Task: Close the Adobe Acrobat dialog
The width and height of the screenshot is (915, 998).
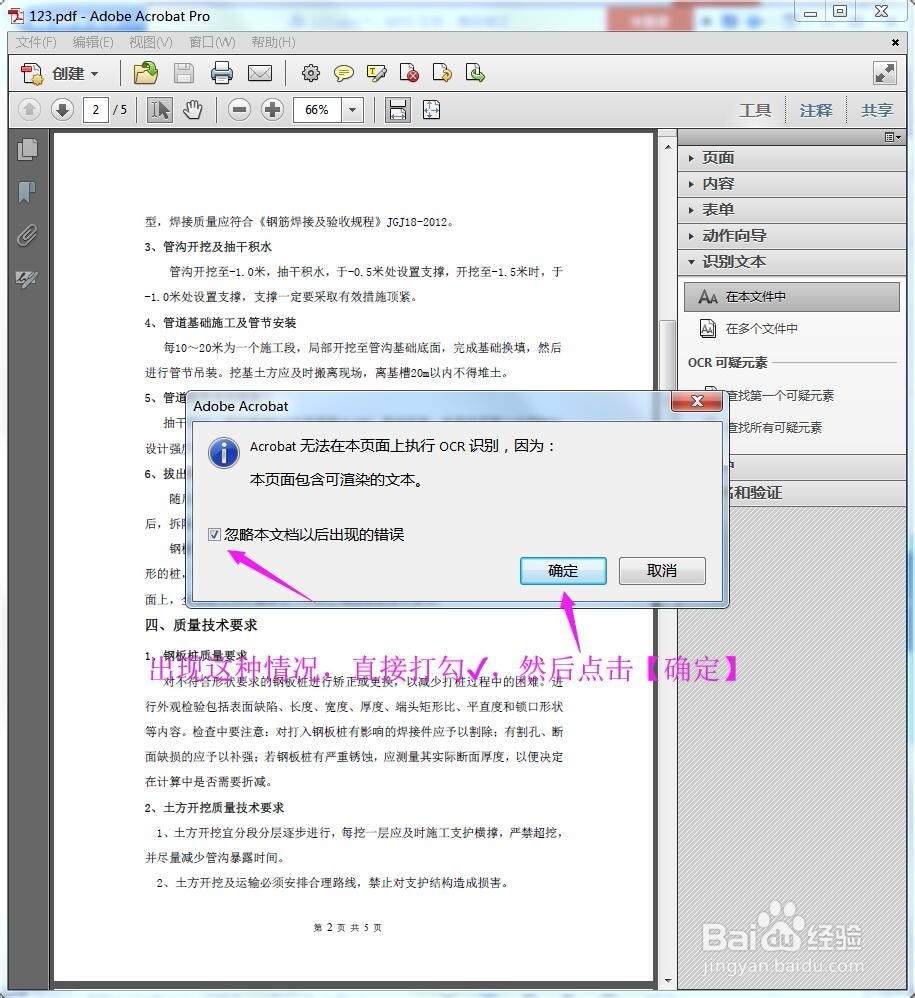Action: point(697,401)
